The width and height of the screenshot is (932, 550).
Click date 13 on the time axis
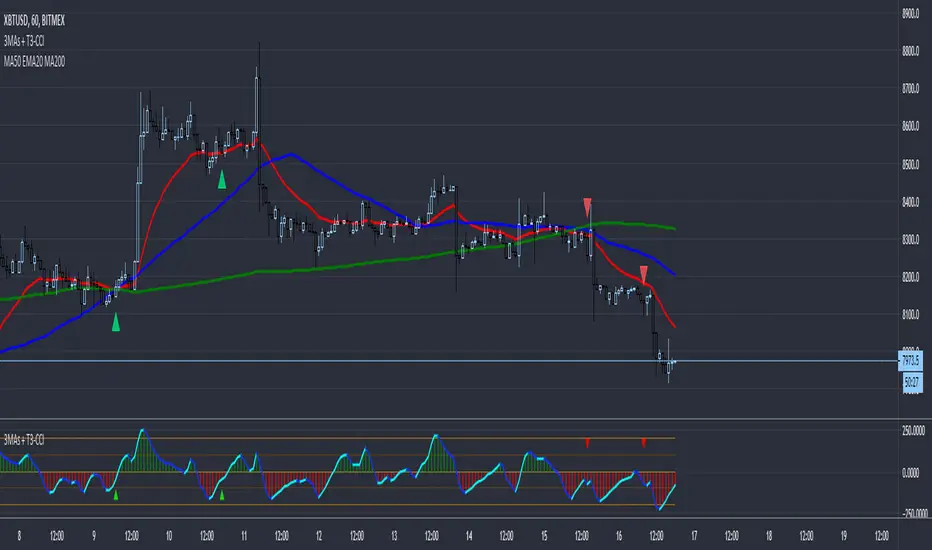point(394,536)
